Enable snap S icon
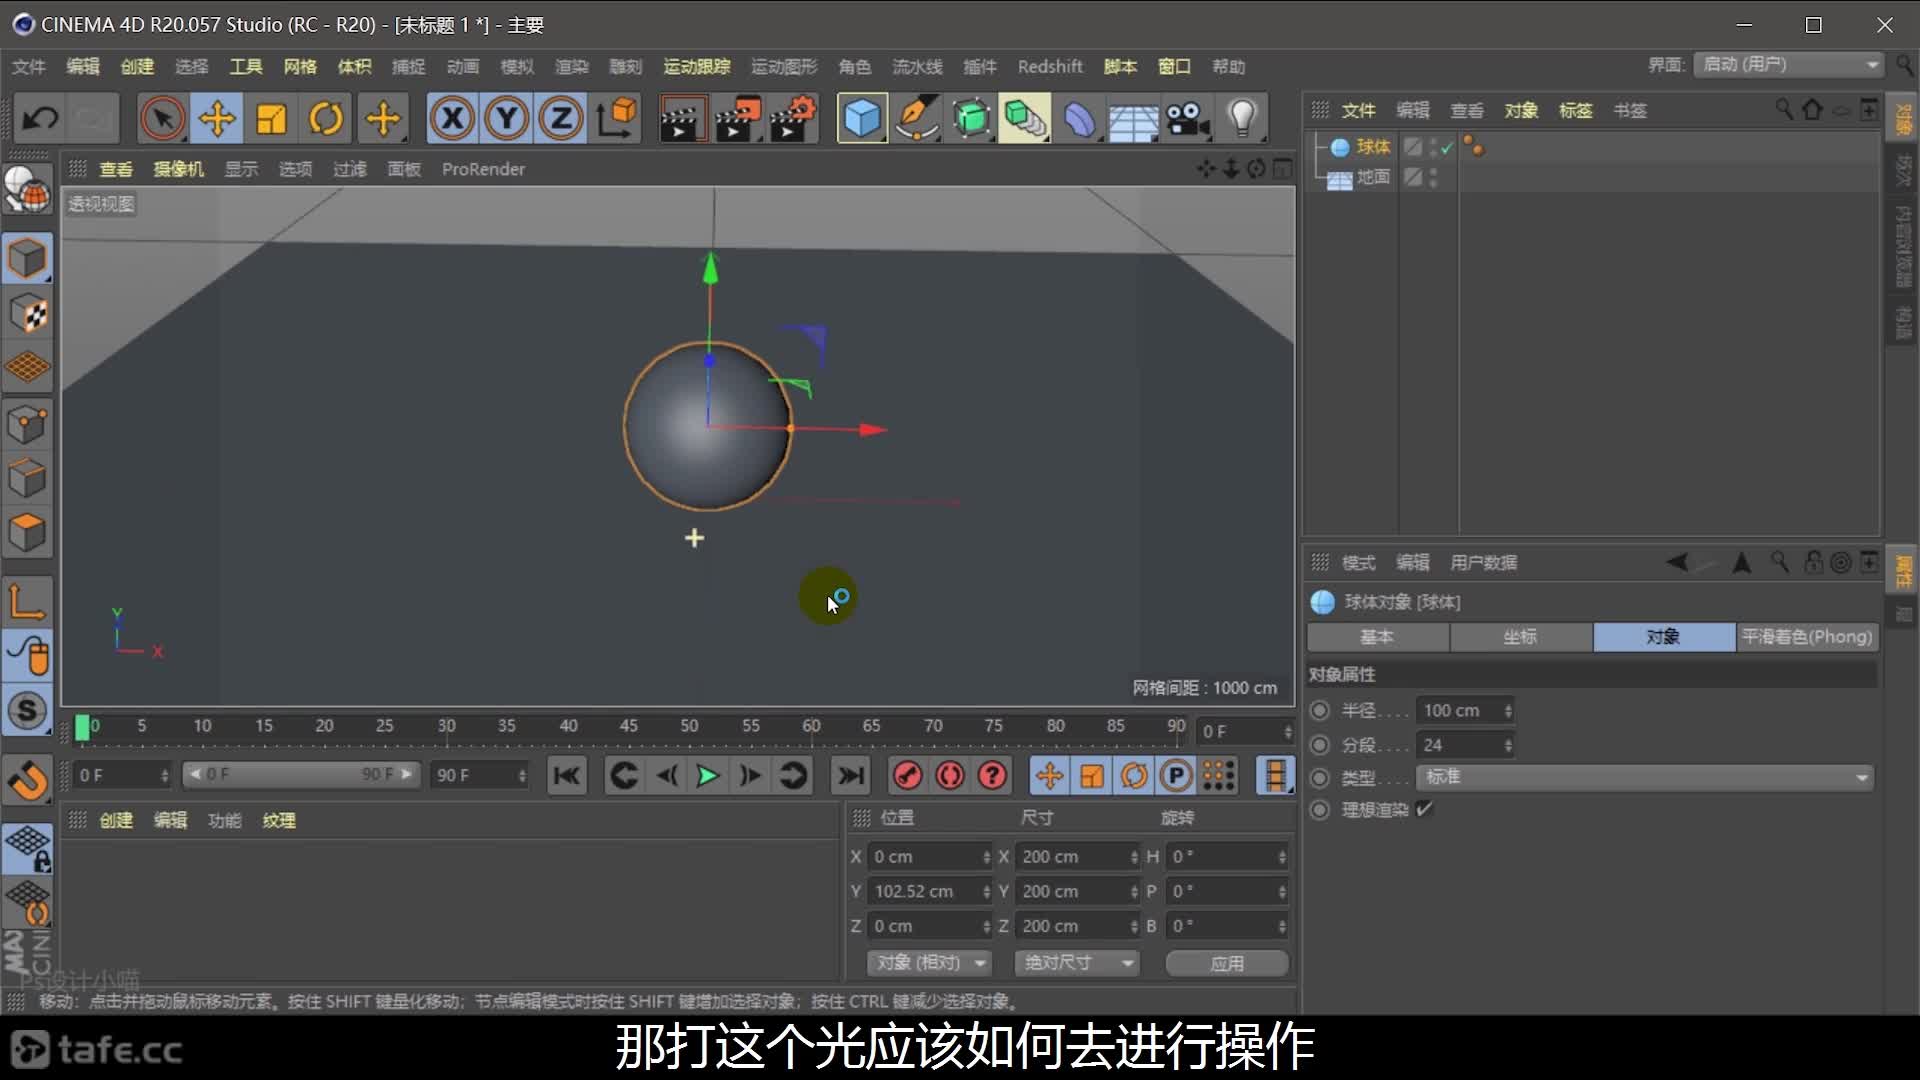 click(x=27, y=711)
